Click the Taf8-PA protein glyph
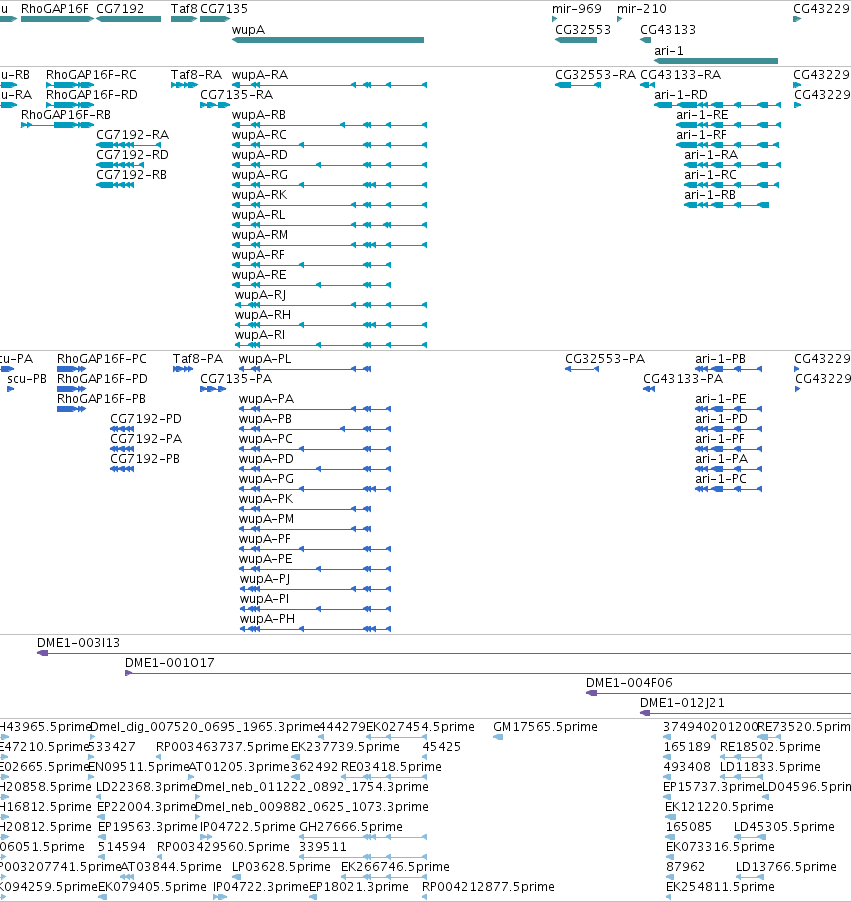Screen dimensions: 851x902 pos(183,369)
